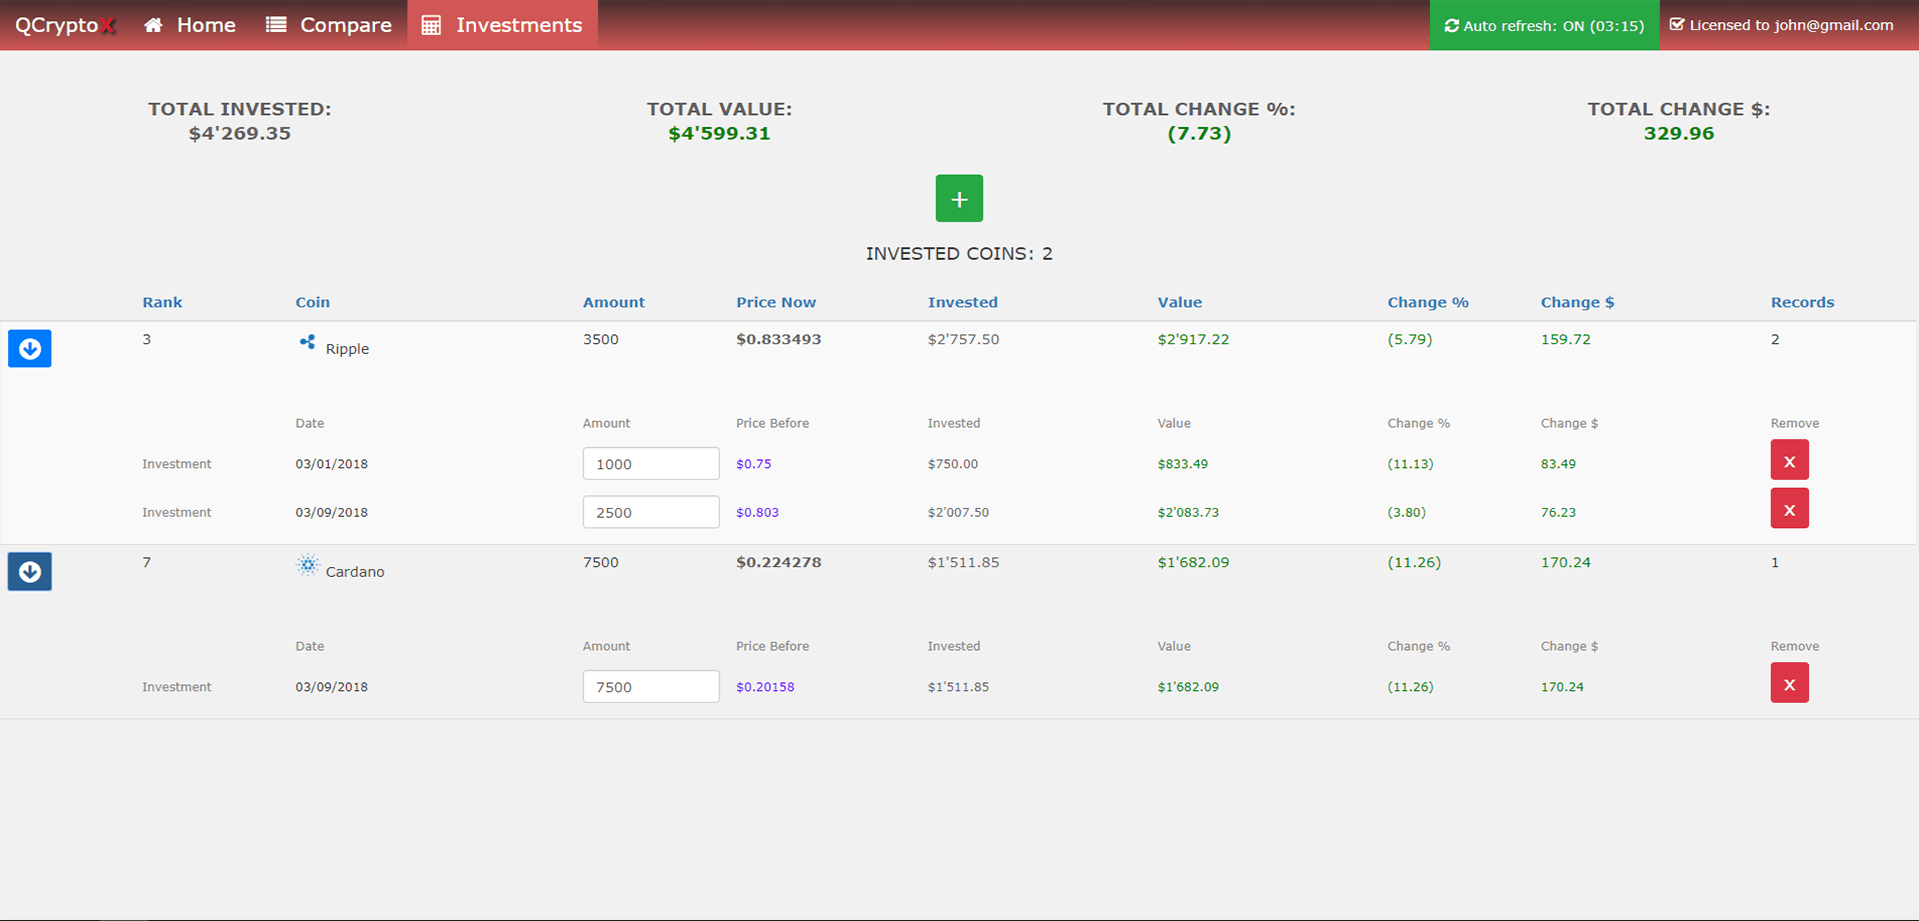Sort by the Price Now column header
This screenshot has height=921, width=1919.
(775, 302)
